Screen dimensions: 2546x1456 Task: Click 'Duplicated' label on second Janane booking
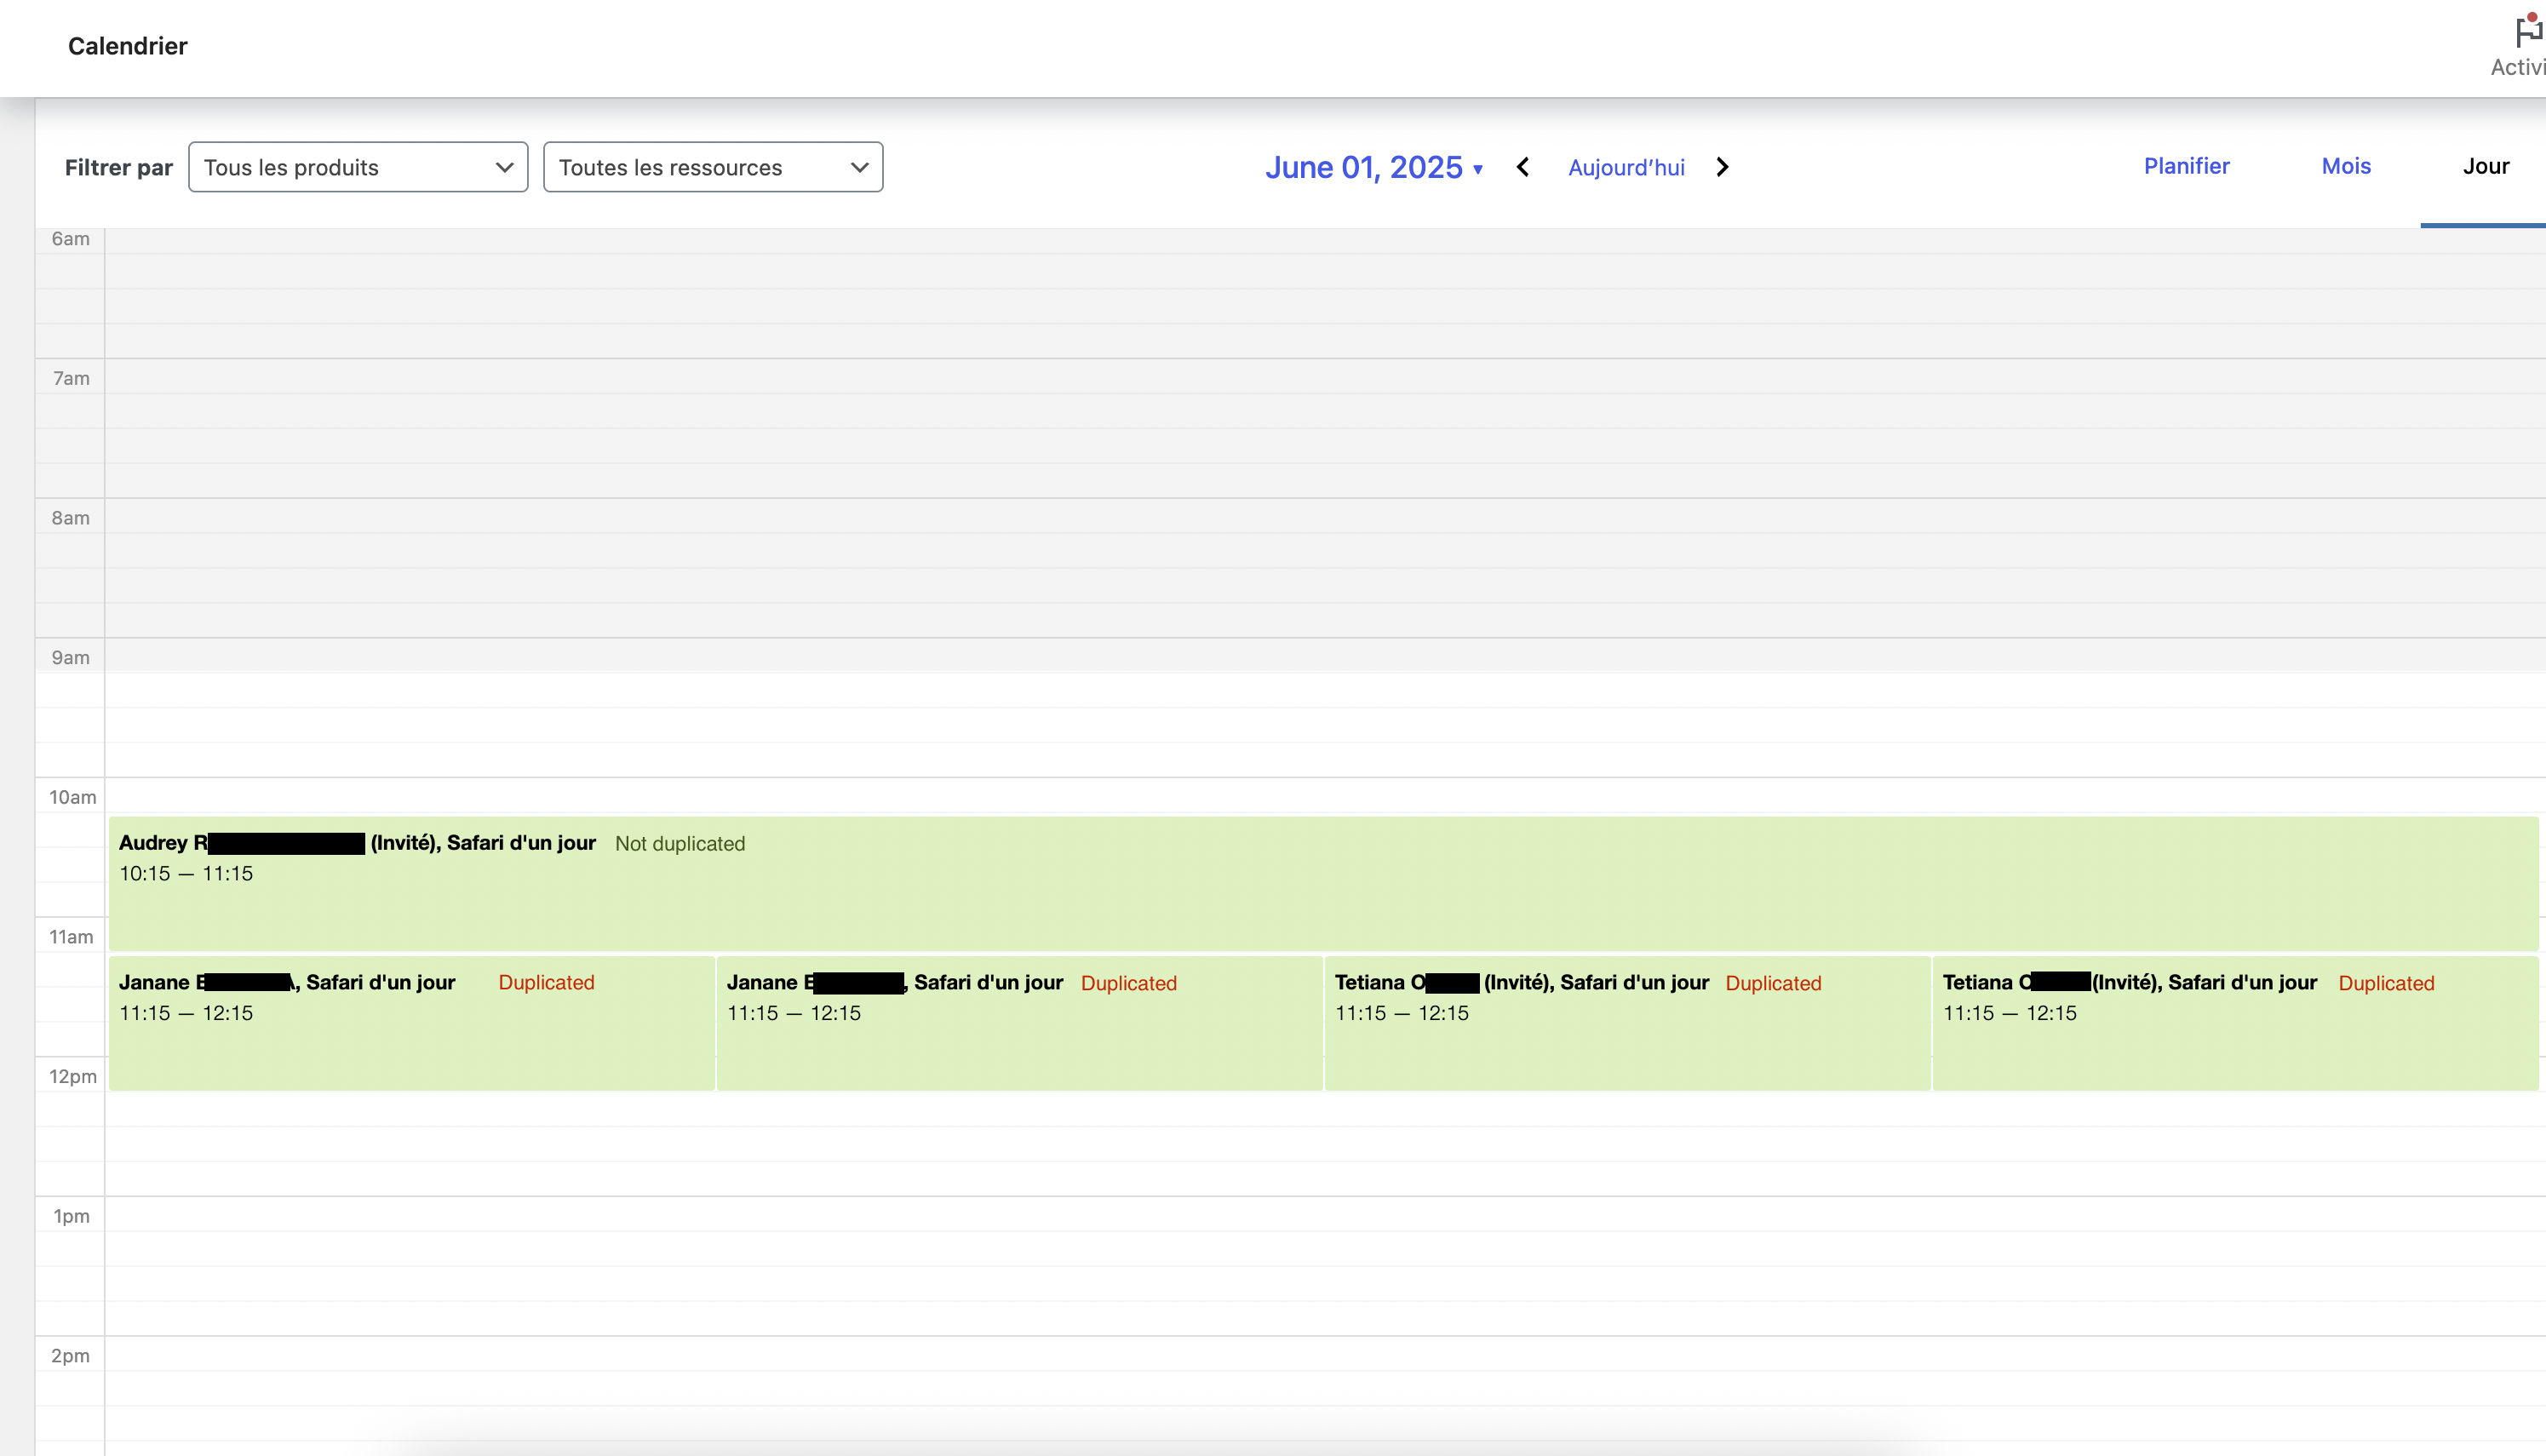pyautogui.click(x=1128, y=983)
